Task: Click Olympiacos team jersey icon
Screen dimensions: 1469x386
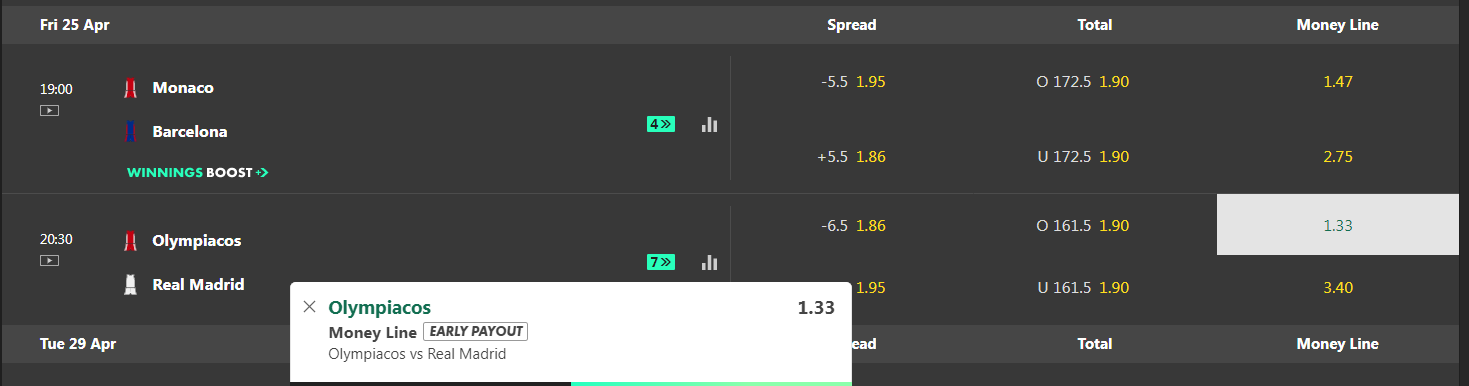Action: [x=130, y=240]
